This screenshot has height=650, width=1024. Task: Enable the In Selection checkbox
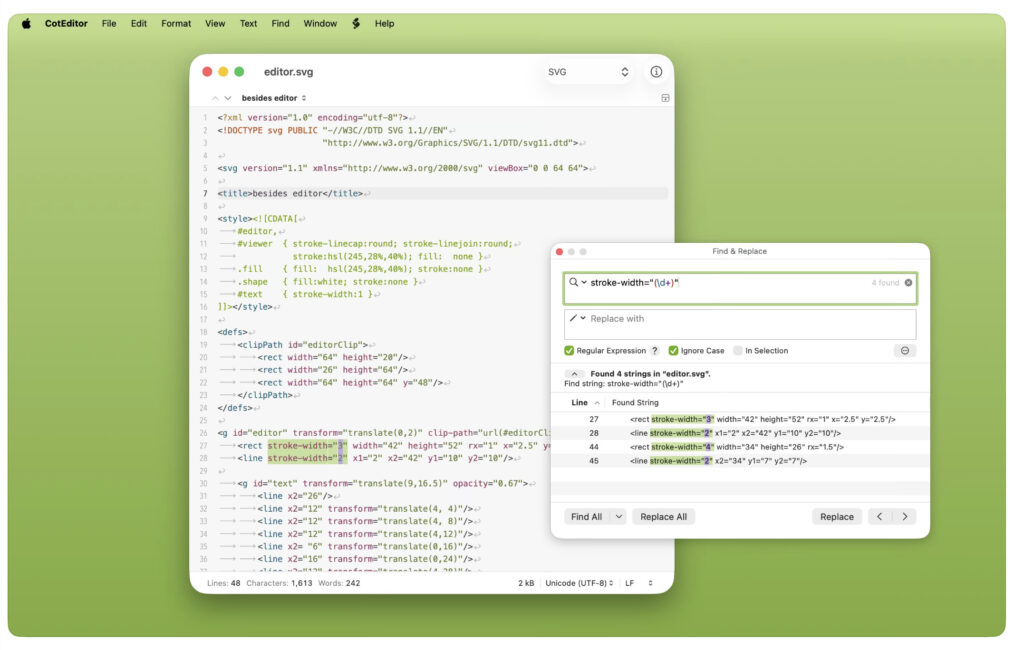pos(739,351)
